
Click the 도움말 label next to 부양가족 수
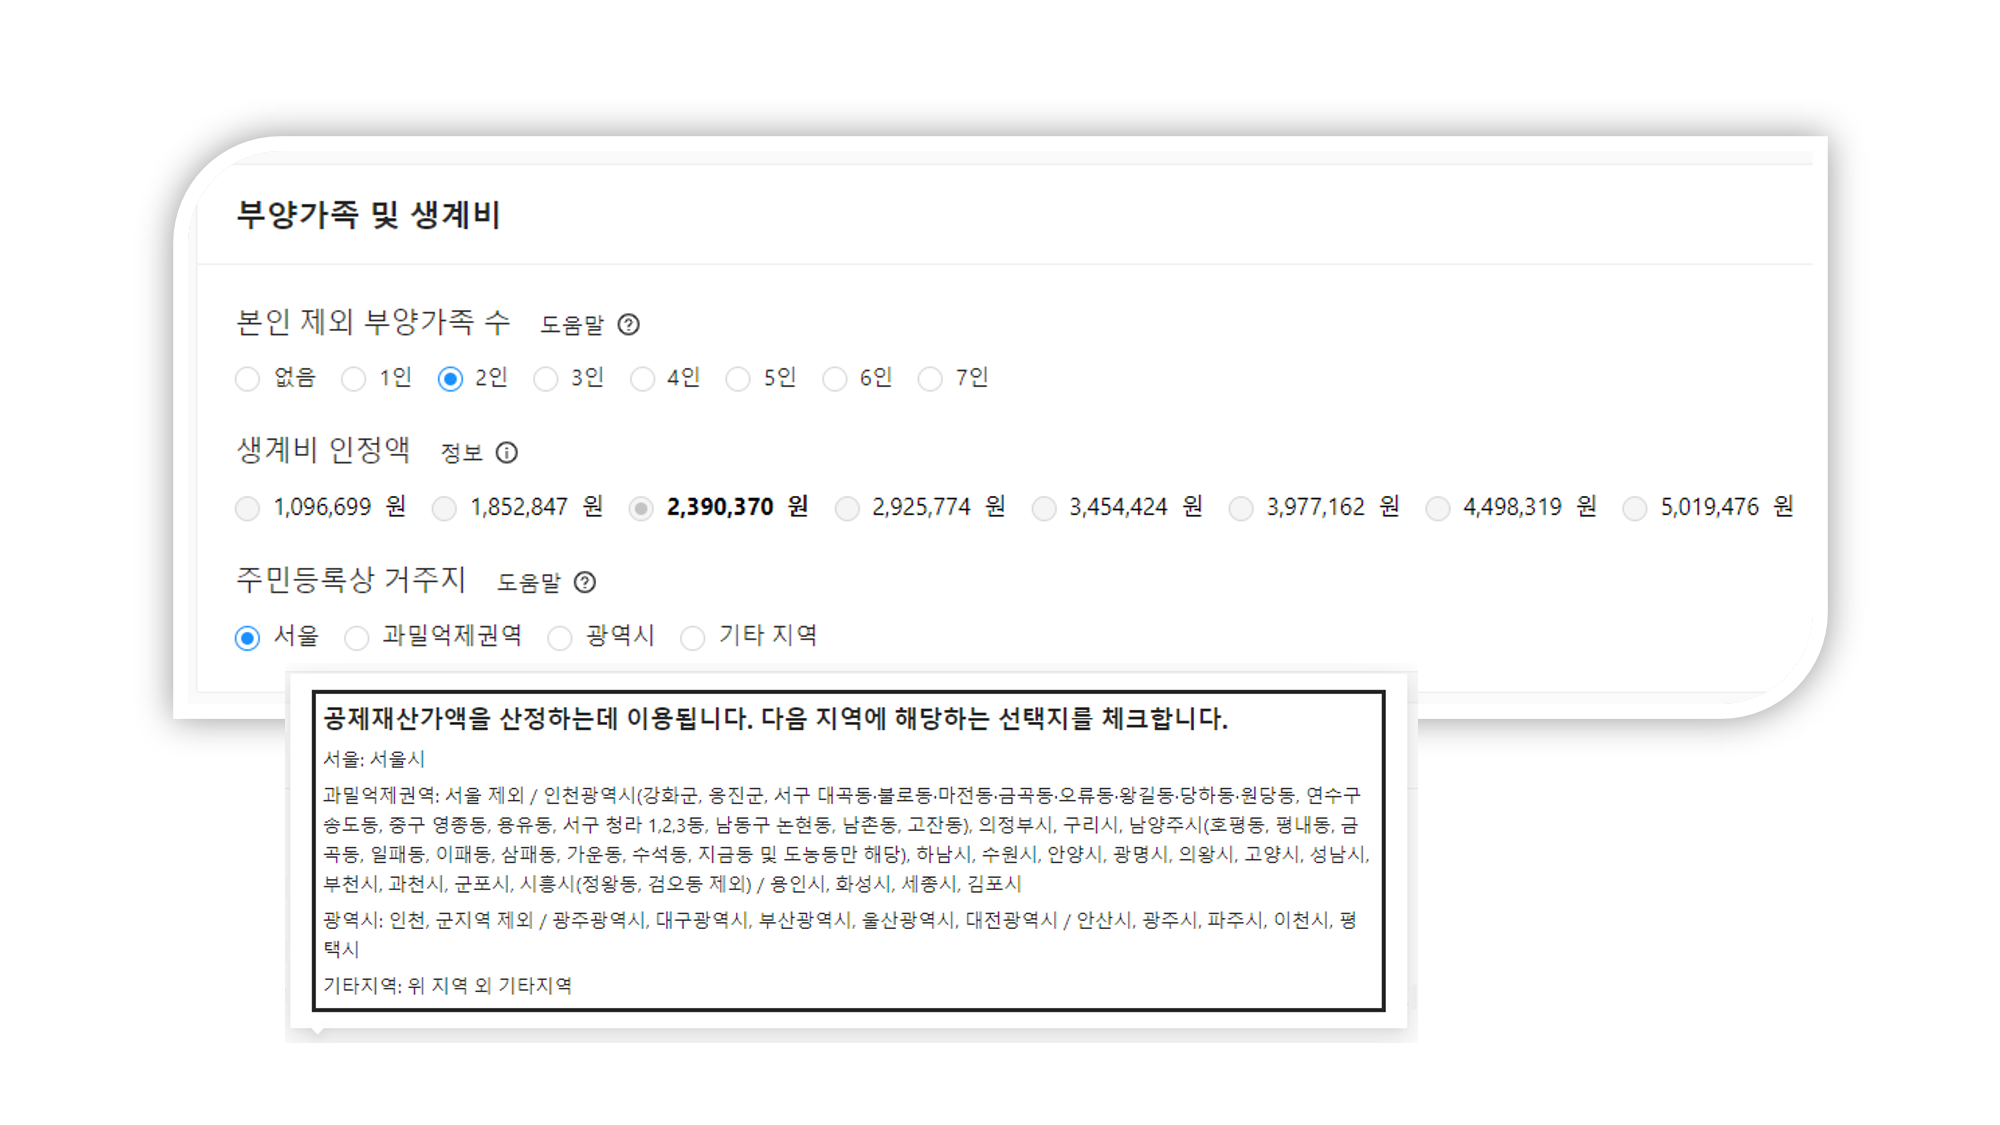tap(573, 325)
